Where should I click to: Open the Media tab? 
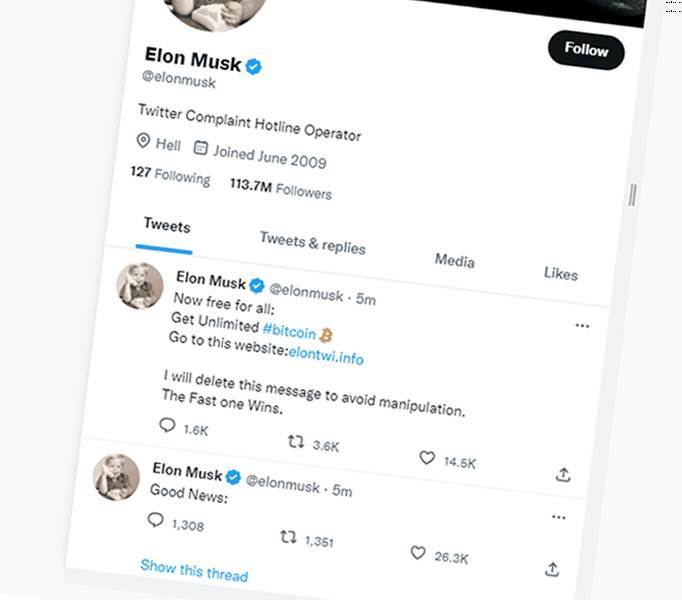coord(455,260)
